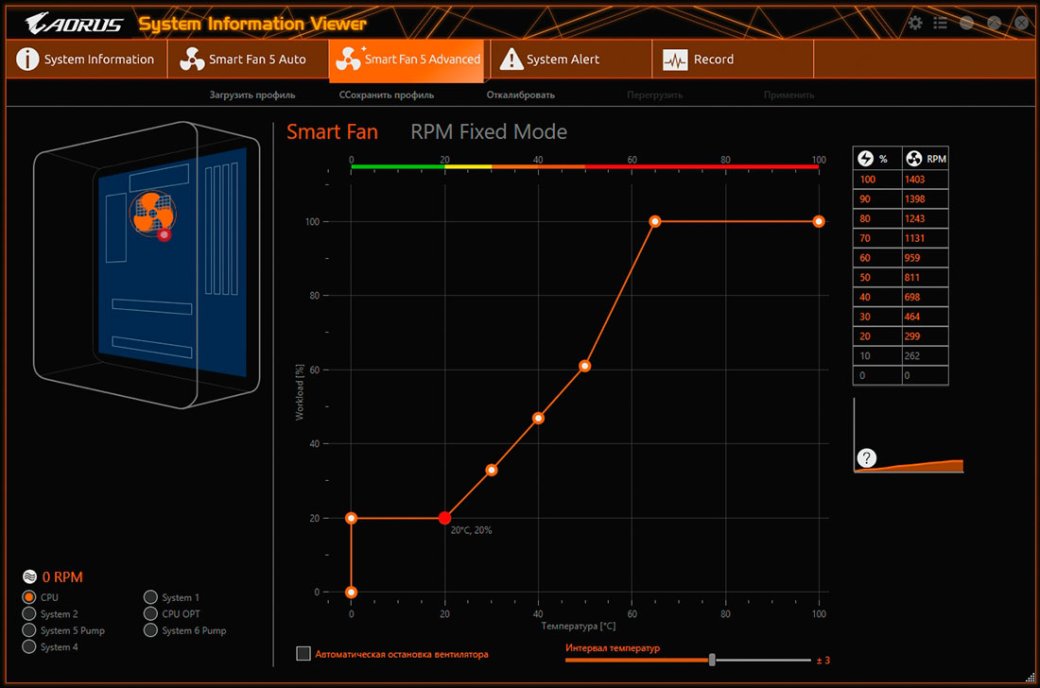Click the Откалибровать button

[520, 95]
